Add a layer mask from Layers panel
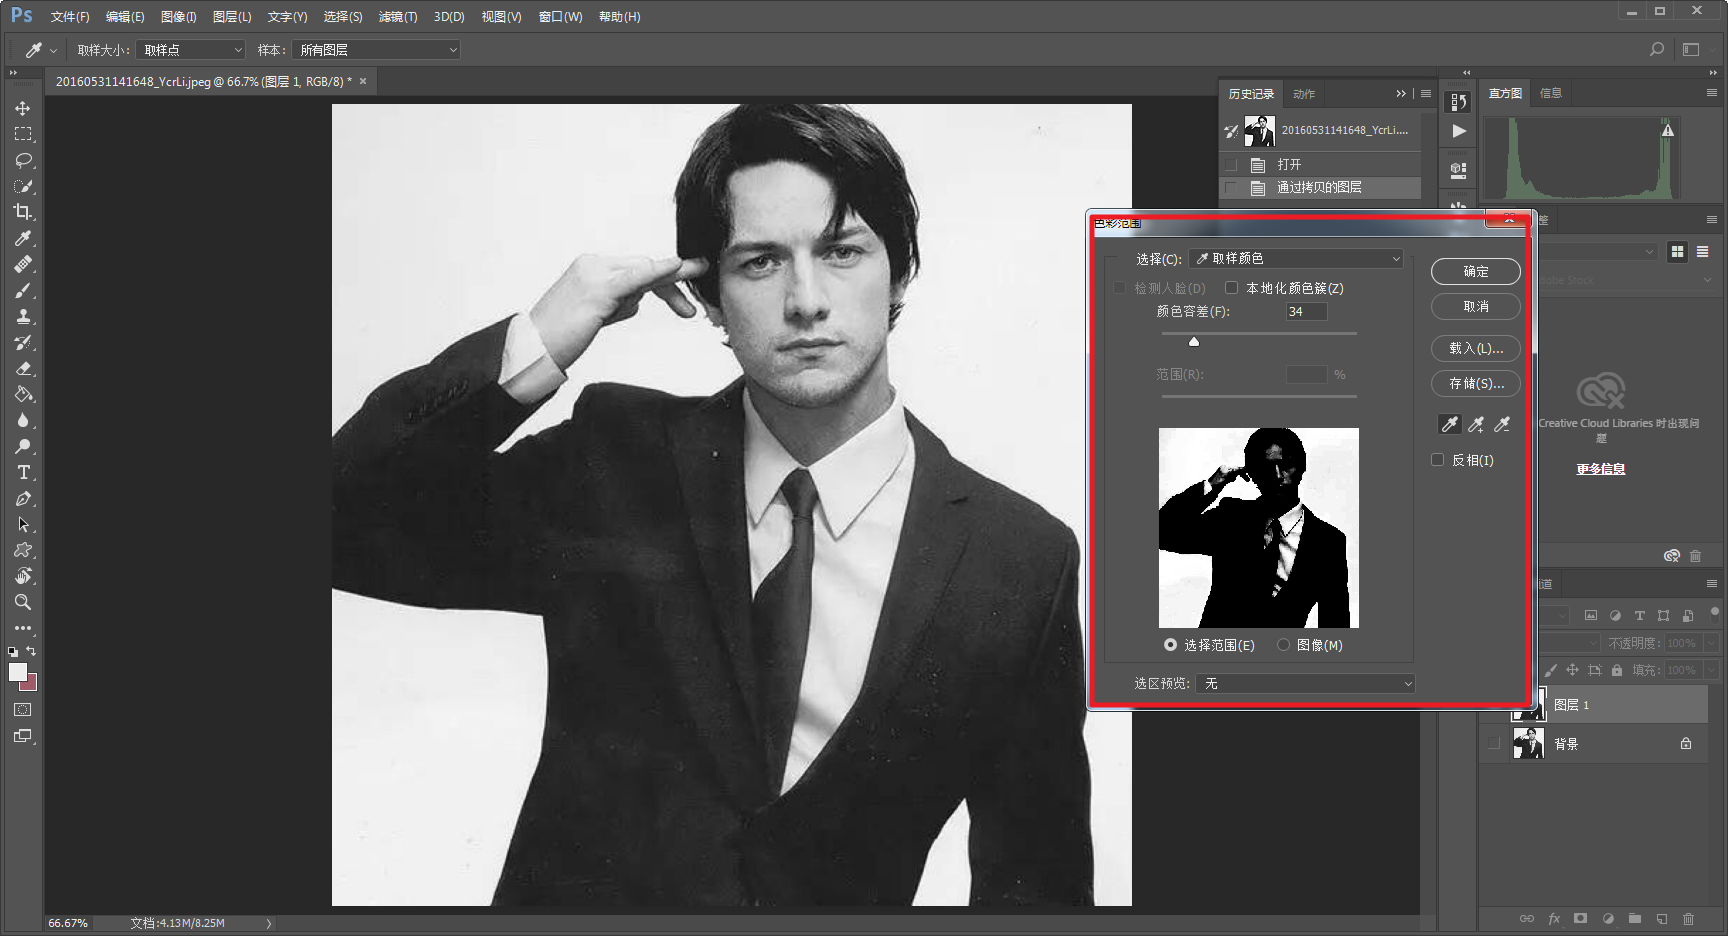The width and height of the screenshot is (1728, 936). (1580, 918)
